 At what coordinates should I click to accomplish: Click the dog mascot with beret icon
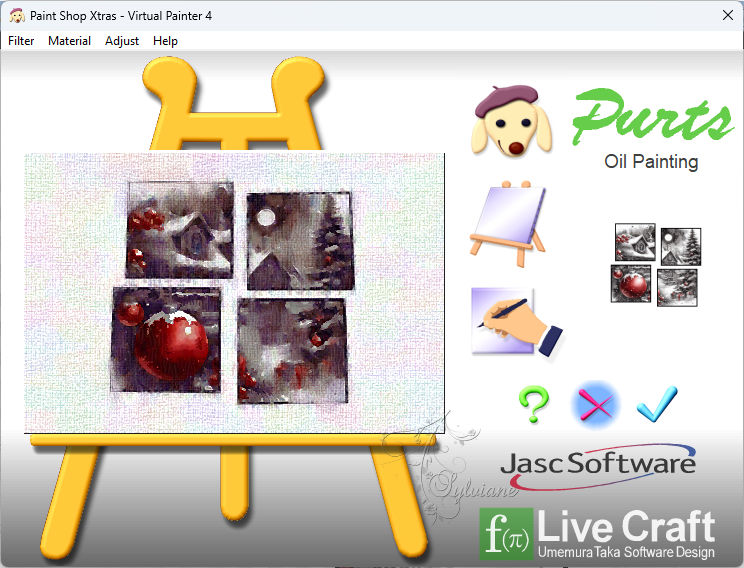pos(512,121)
